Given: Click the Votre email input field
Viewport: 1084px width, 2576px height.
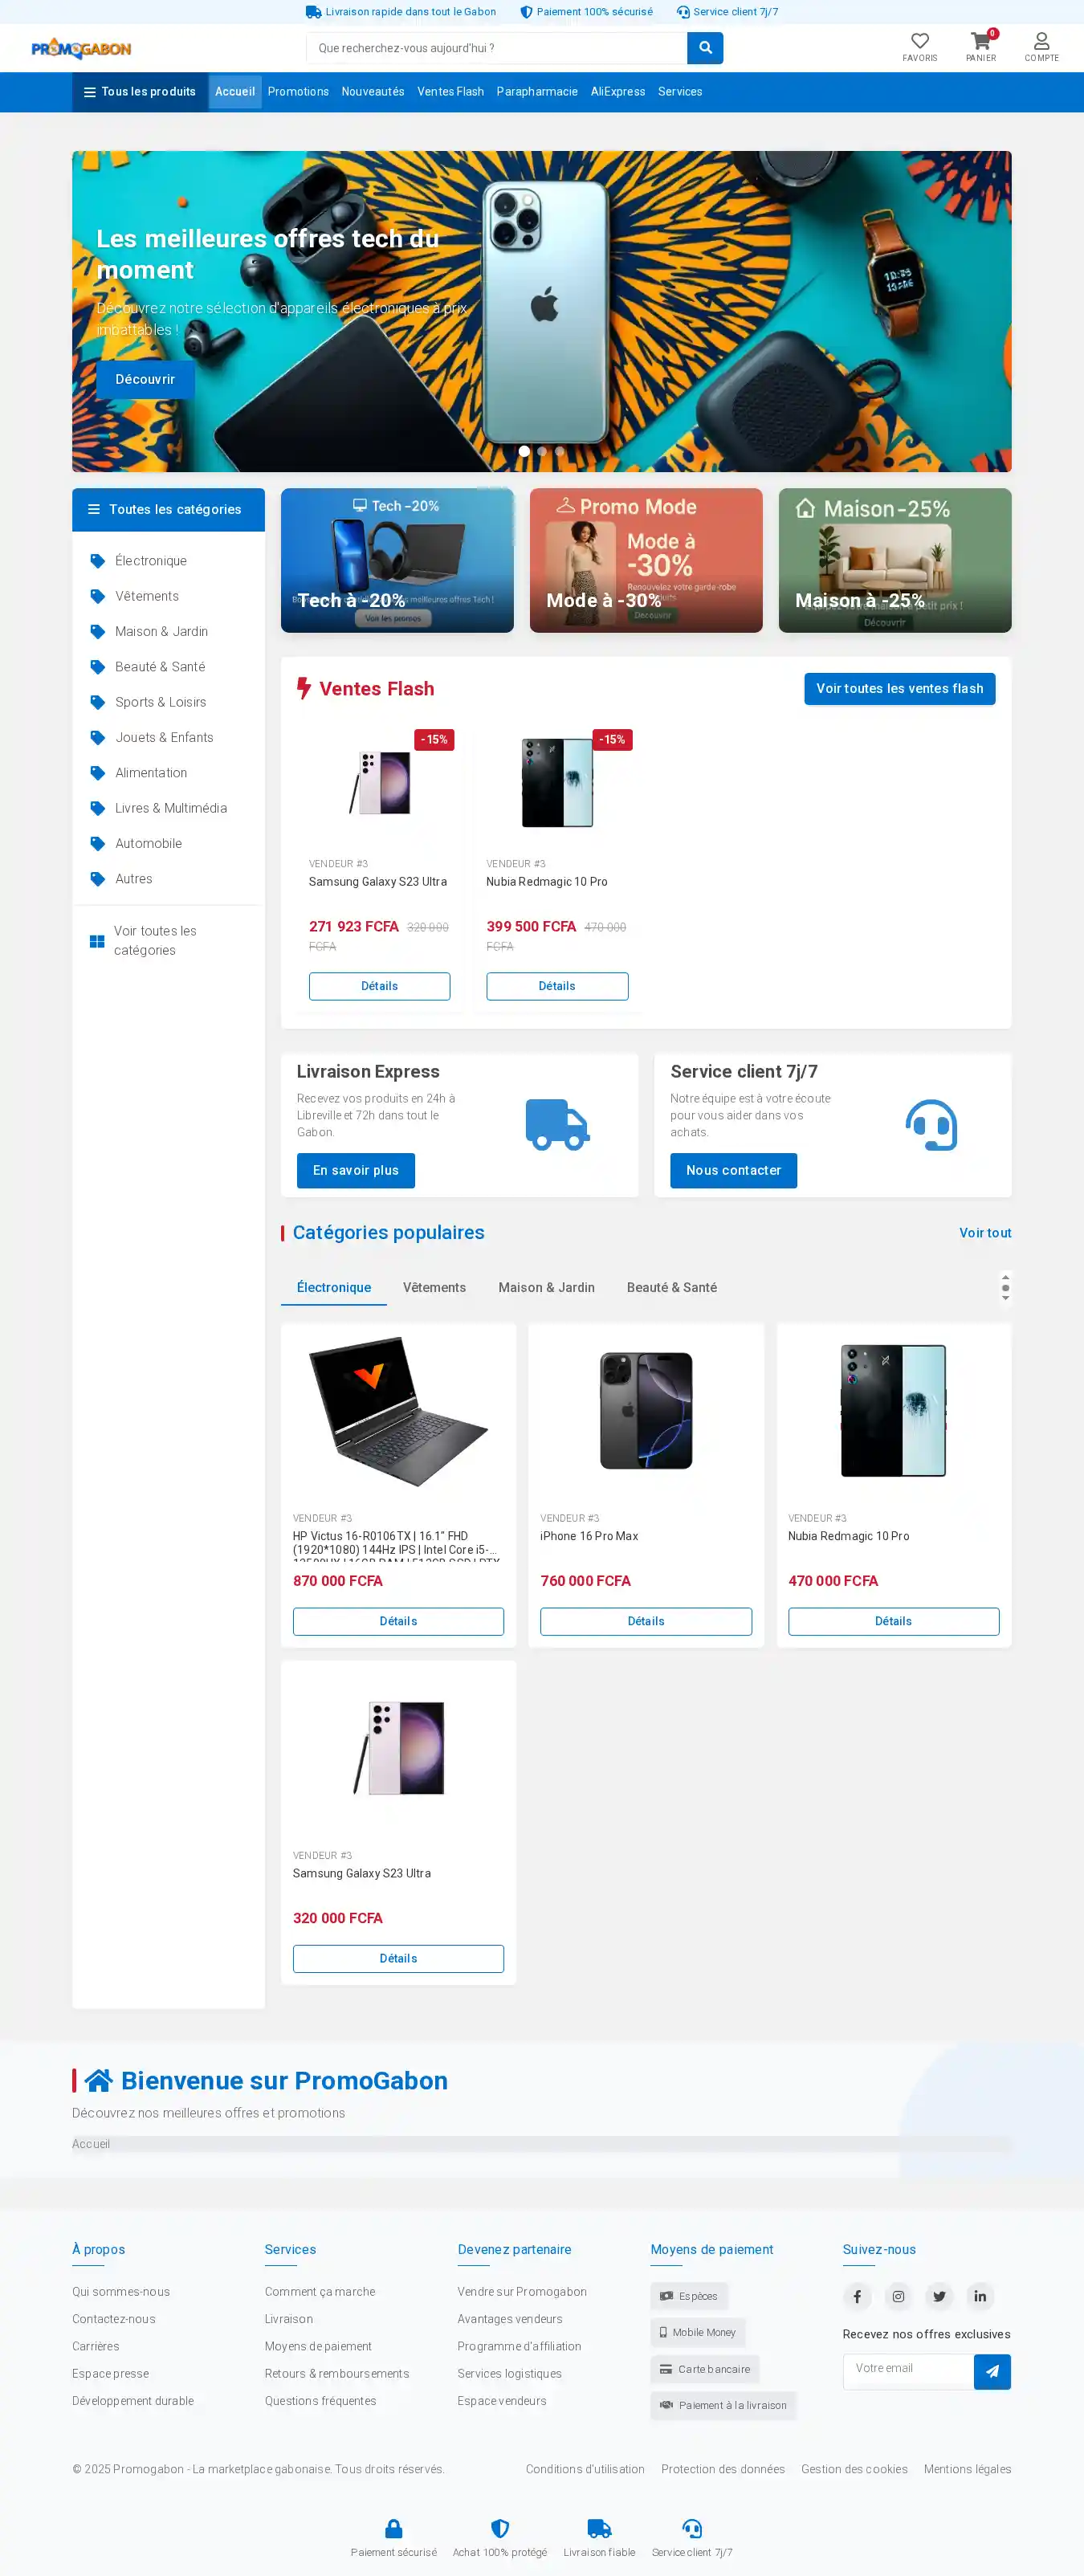Looking at the screenshot, I should [x=908, y=2371].
